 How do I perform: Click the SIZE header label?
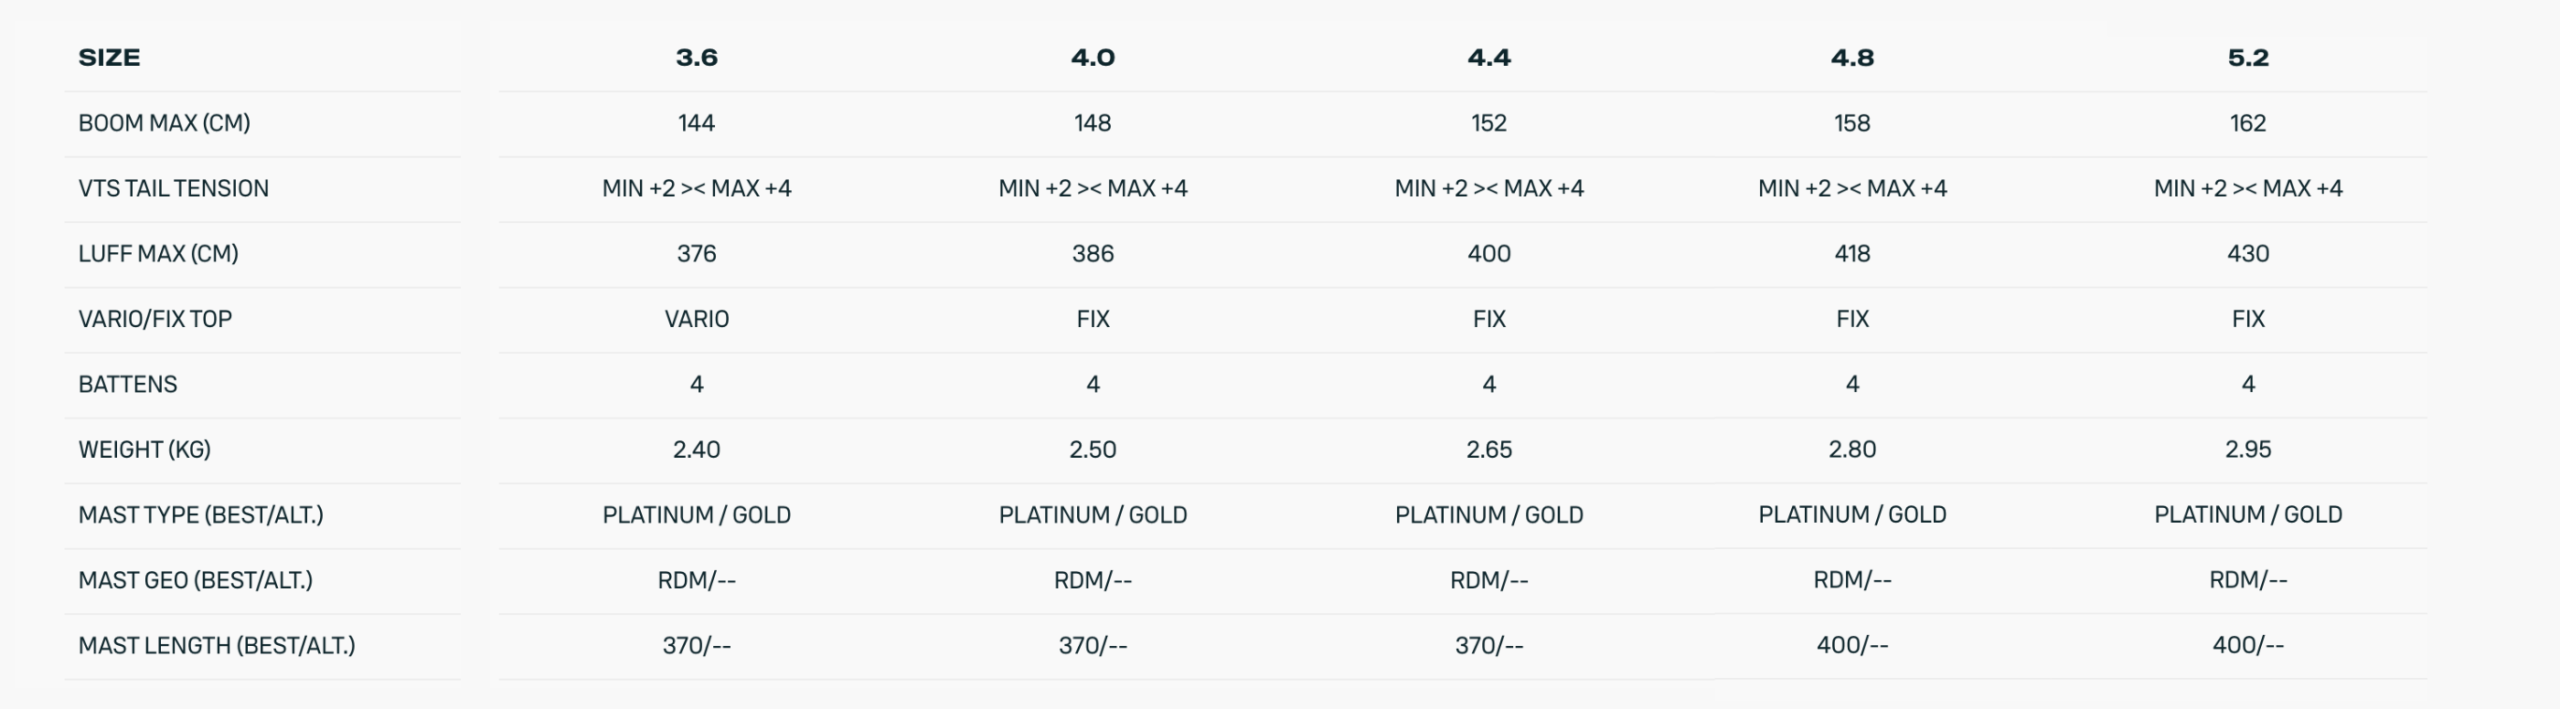coord(109,58)
